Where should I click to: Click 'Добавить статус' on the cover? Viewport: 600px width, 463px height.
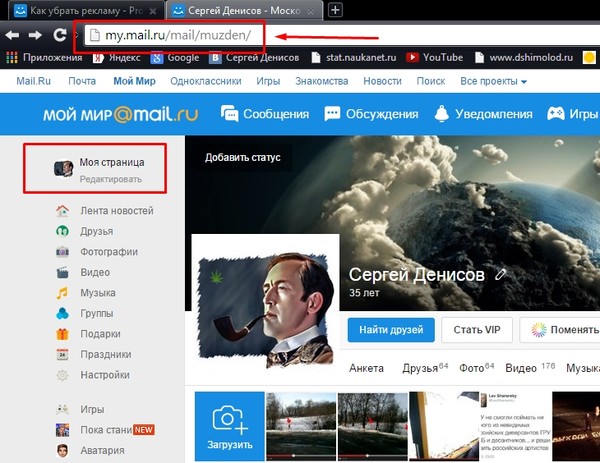click(243, 158)
